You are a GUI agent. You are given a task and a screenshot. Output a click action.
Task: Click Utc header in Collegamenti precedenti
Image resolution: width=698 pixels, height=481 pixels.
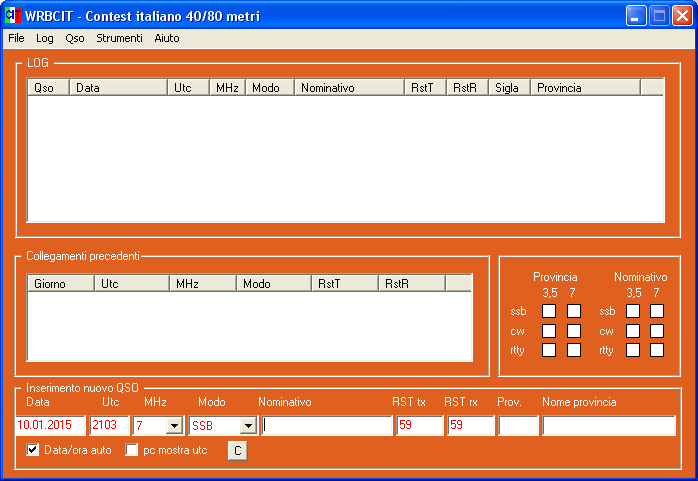tap(132, 283)
